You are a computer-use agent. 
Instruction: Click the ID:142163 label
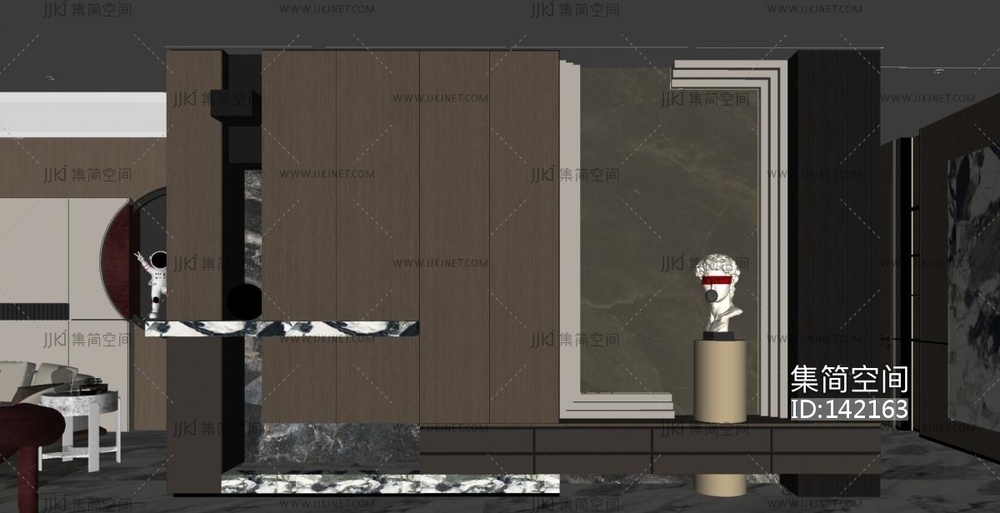coord(849,409)
